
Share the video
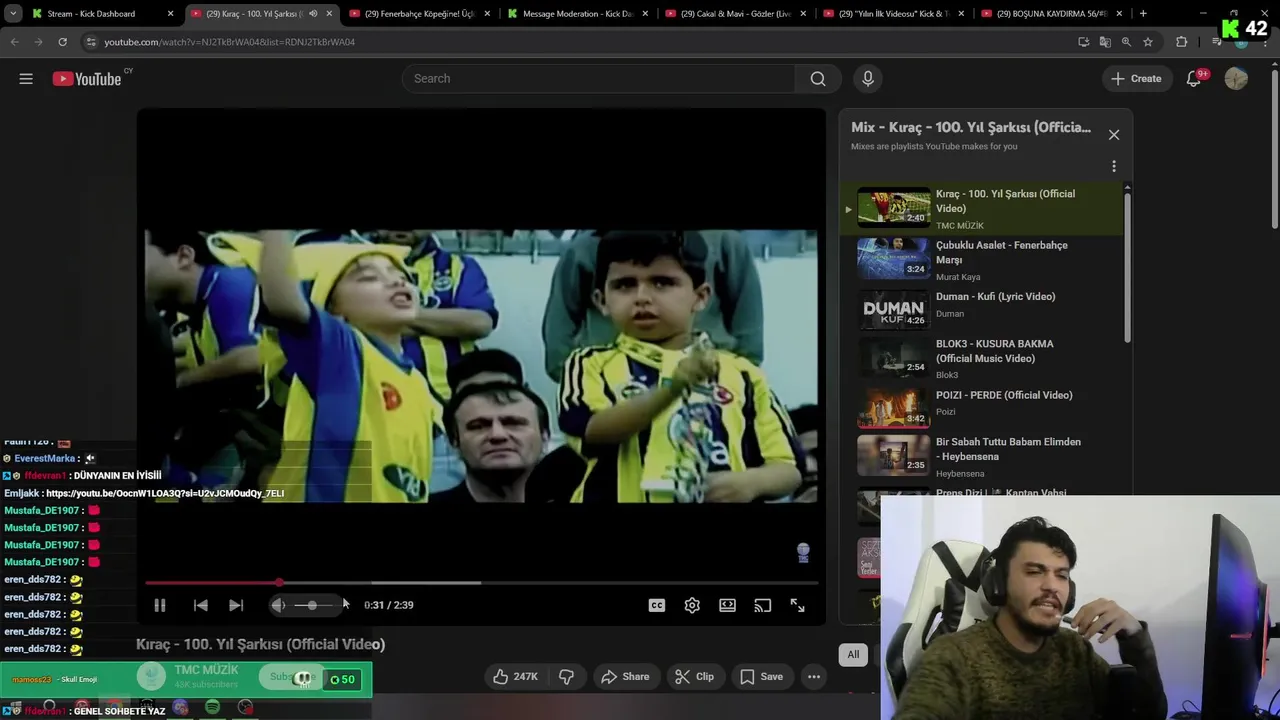click(625, 677)
